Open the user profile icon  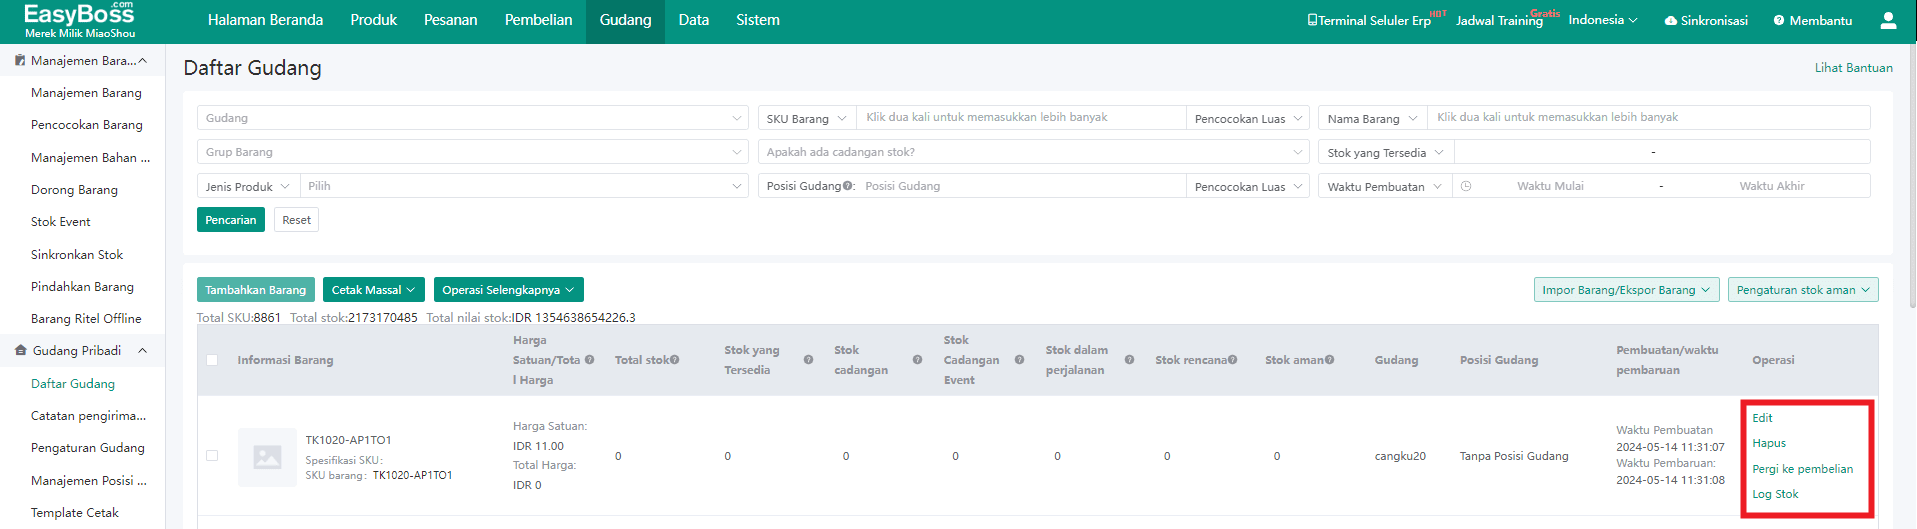[x=1888, y=20]
